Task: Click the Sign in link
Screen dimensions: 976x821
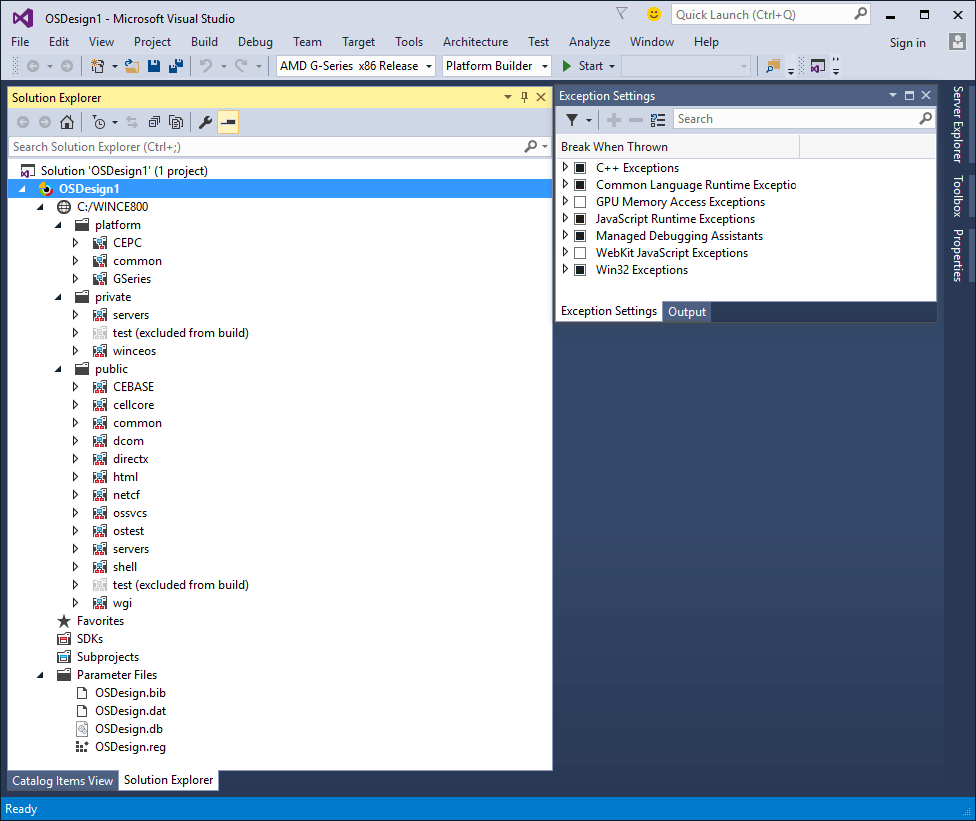Action: point(907,42)
